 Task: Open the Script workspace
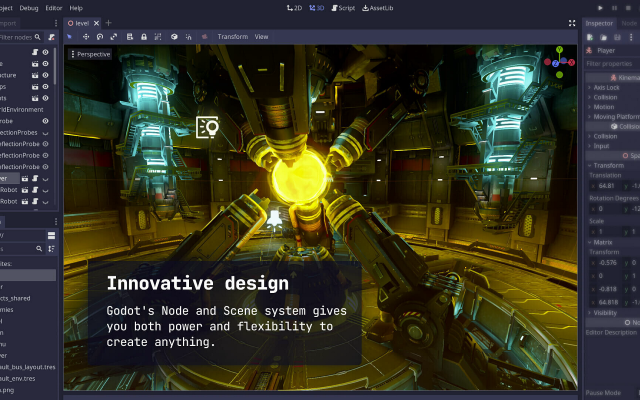click(343, 8)
